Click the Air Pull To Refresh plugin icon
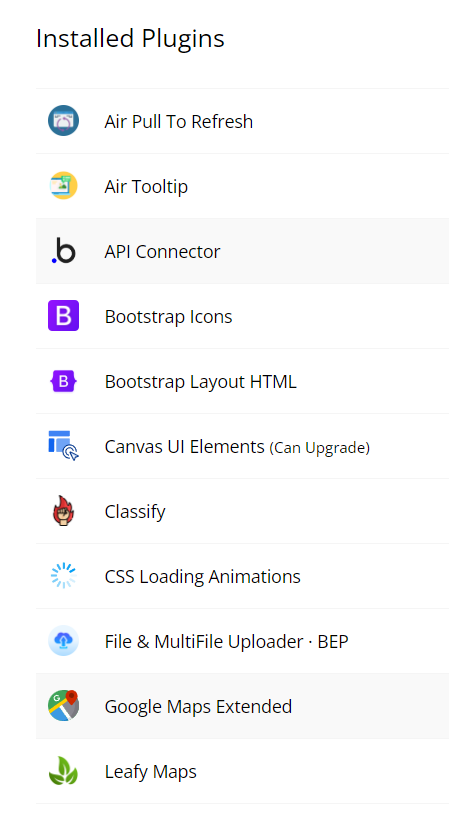 63,121
